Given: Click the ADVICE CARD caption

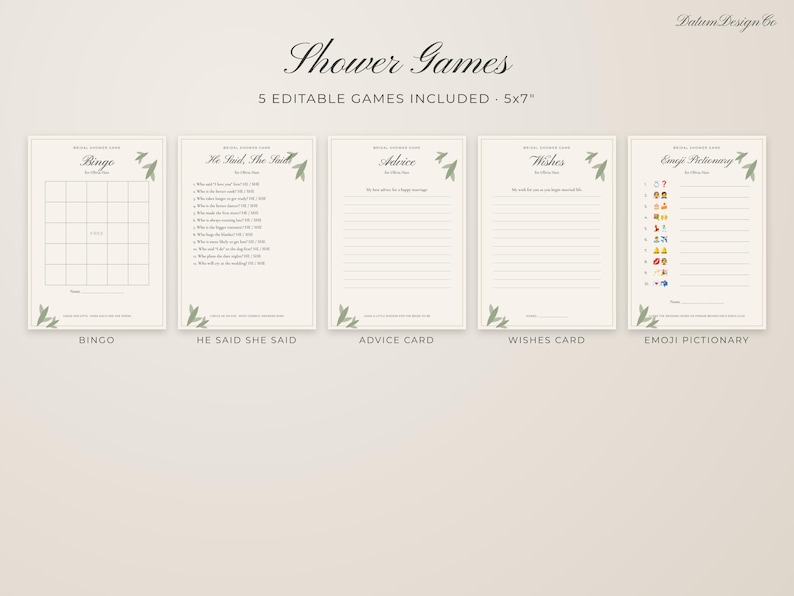Looking at the screenshot, I should click(396, 340).
